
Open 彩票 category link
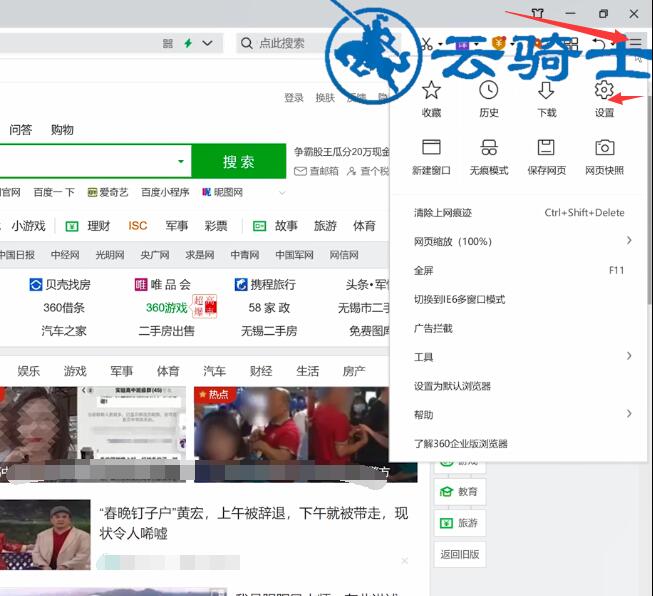point(216,226)
